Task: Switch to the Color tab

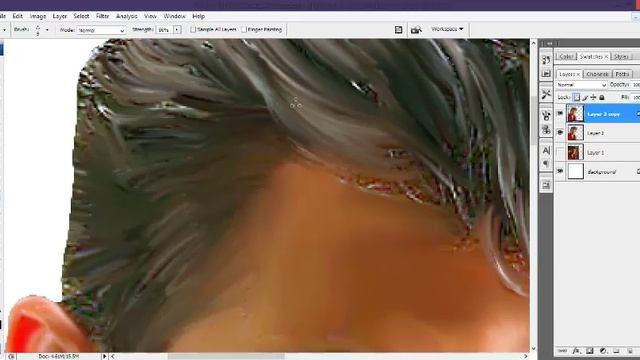Action: click(x=566, y=56)
